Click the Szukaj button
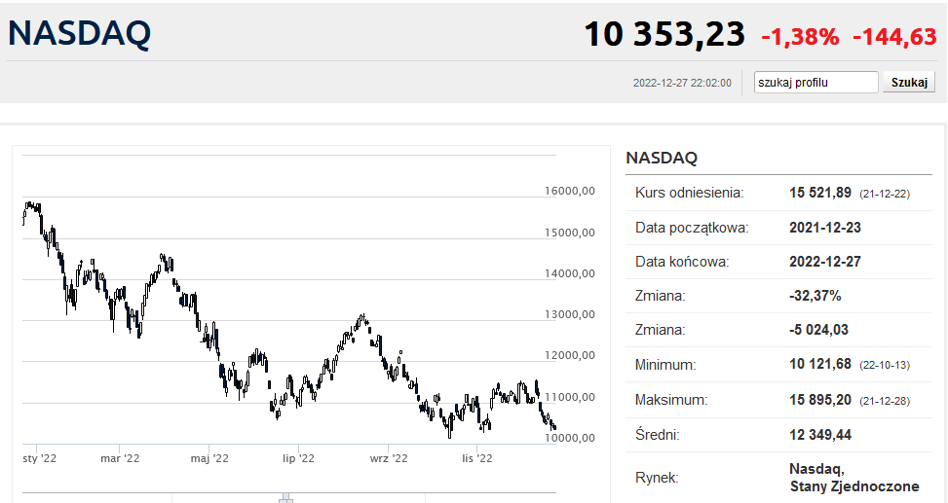 click(909, 82)
